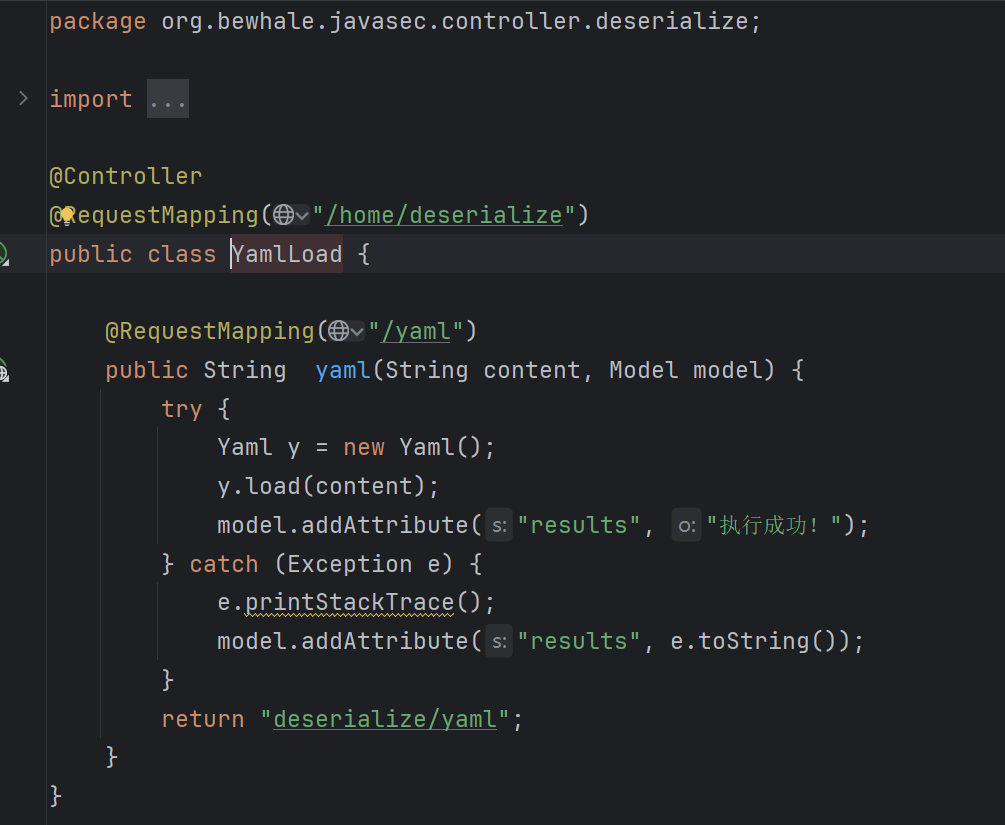Open the deserialize/yaml view link
This screenshot has height=825, width=1005.
tap(385, 719)
